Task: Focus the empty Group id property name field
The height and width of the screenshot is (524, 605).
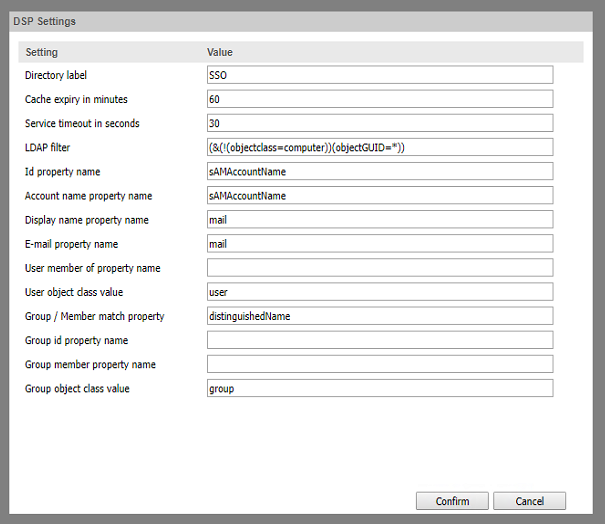Action: click(379, 340)
